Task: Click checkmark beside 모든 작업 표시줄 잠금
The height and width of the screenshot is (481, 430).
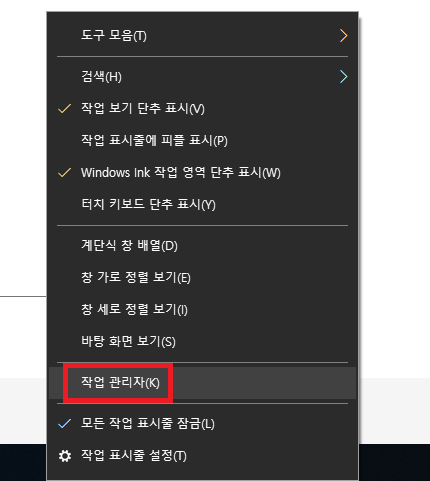Action: pos(64,423)
